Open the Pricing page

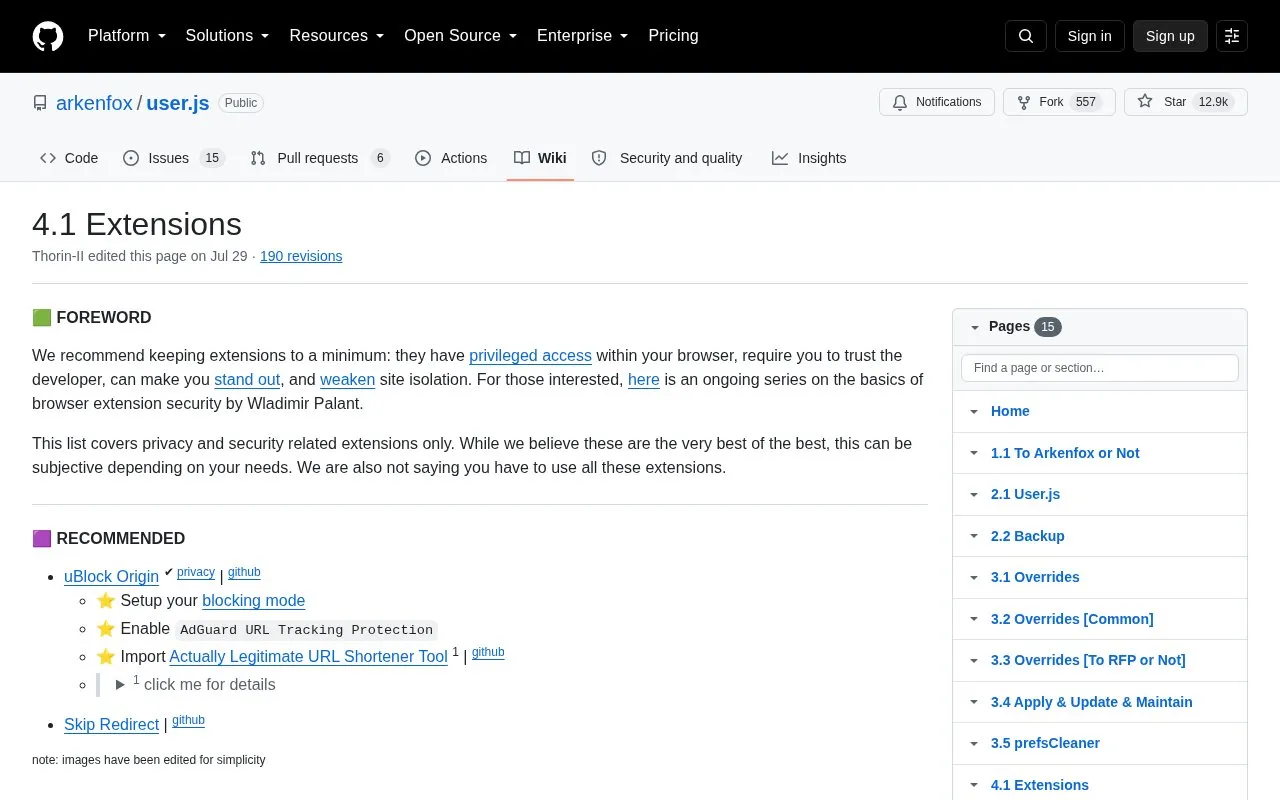coord(673,36)
